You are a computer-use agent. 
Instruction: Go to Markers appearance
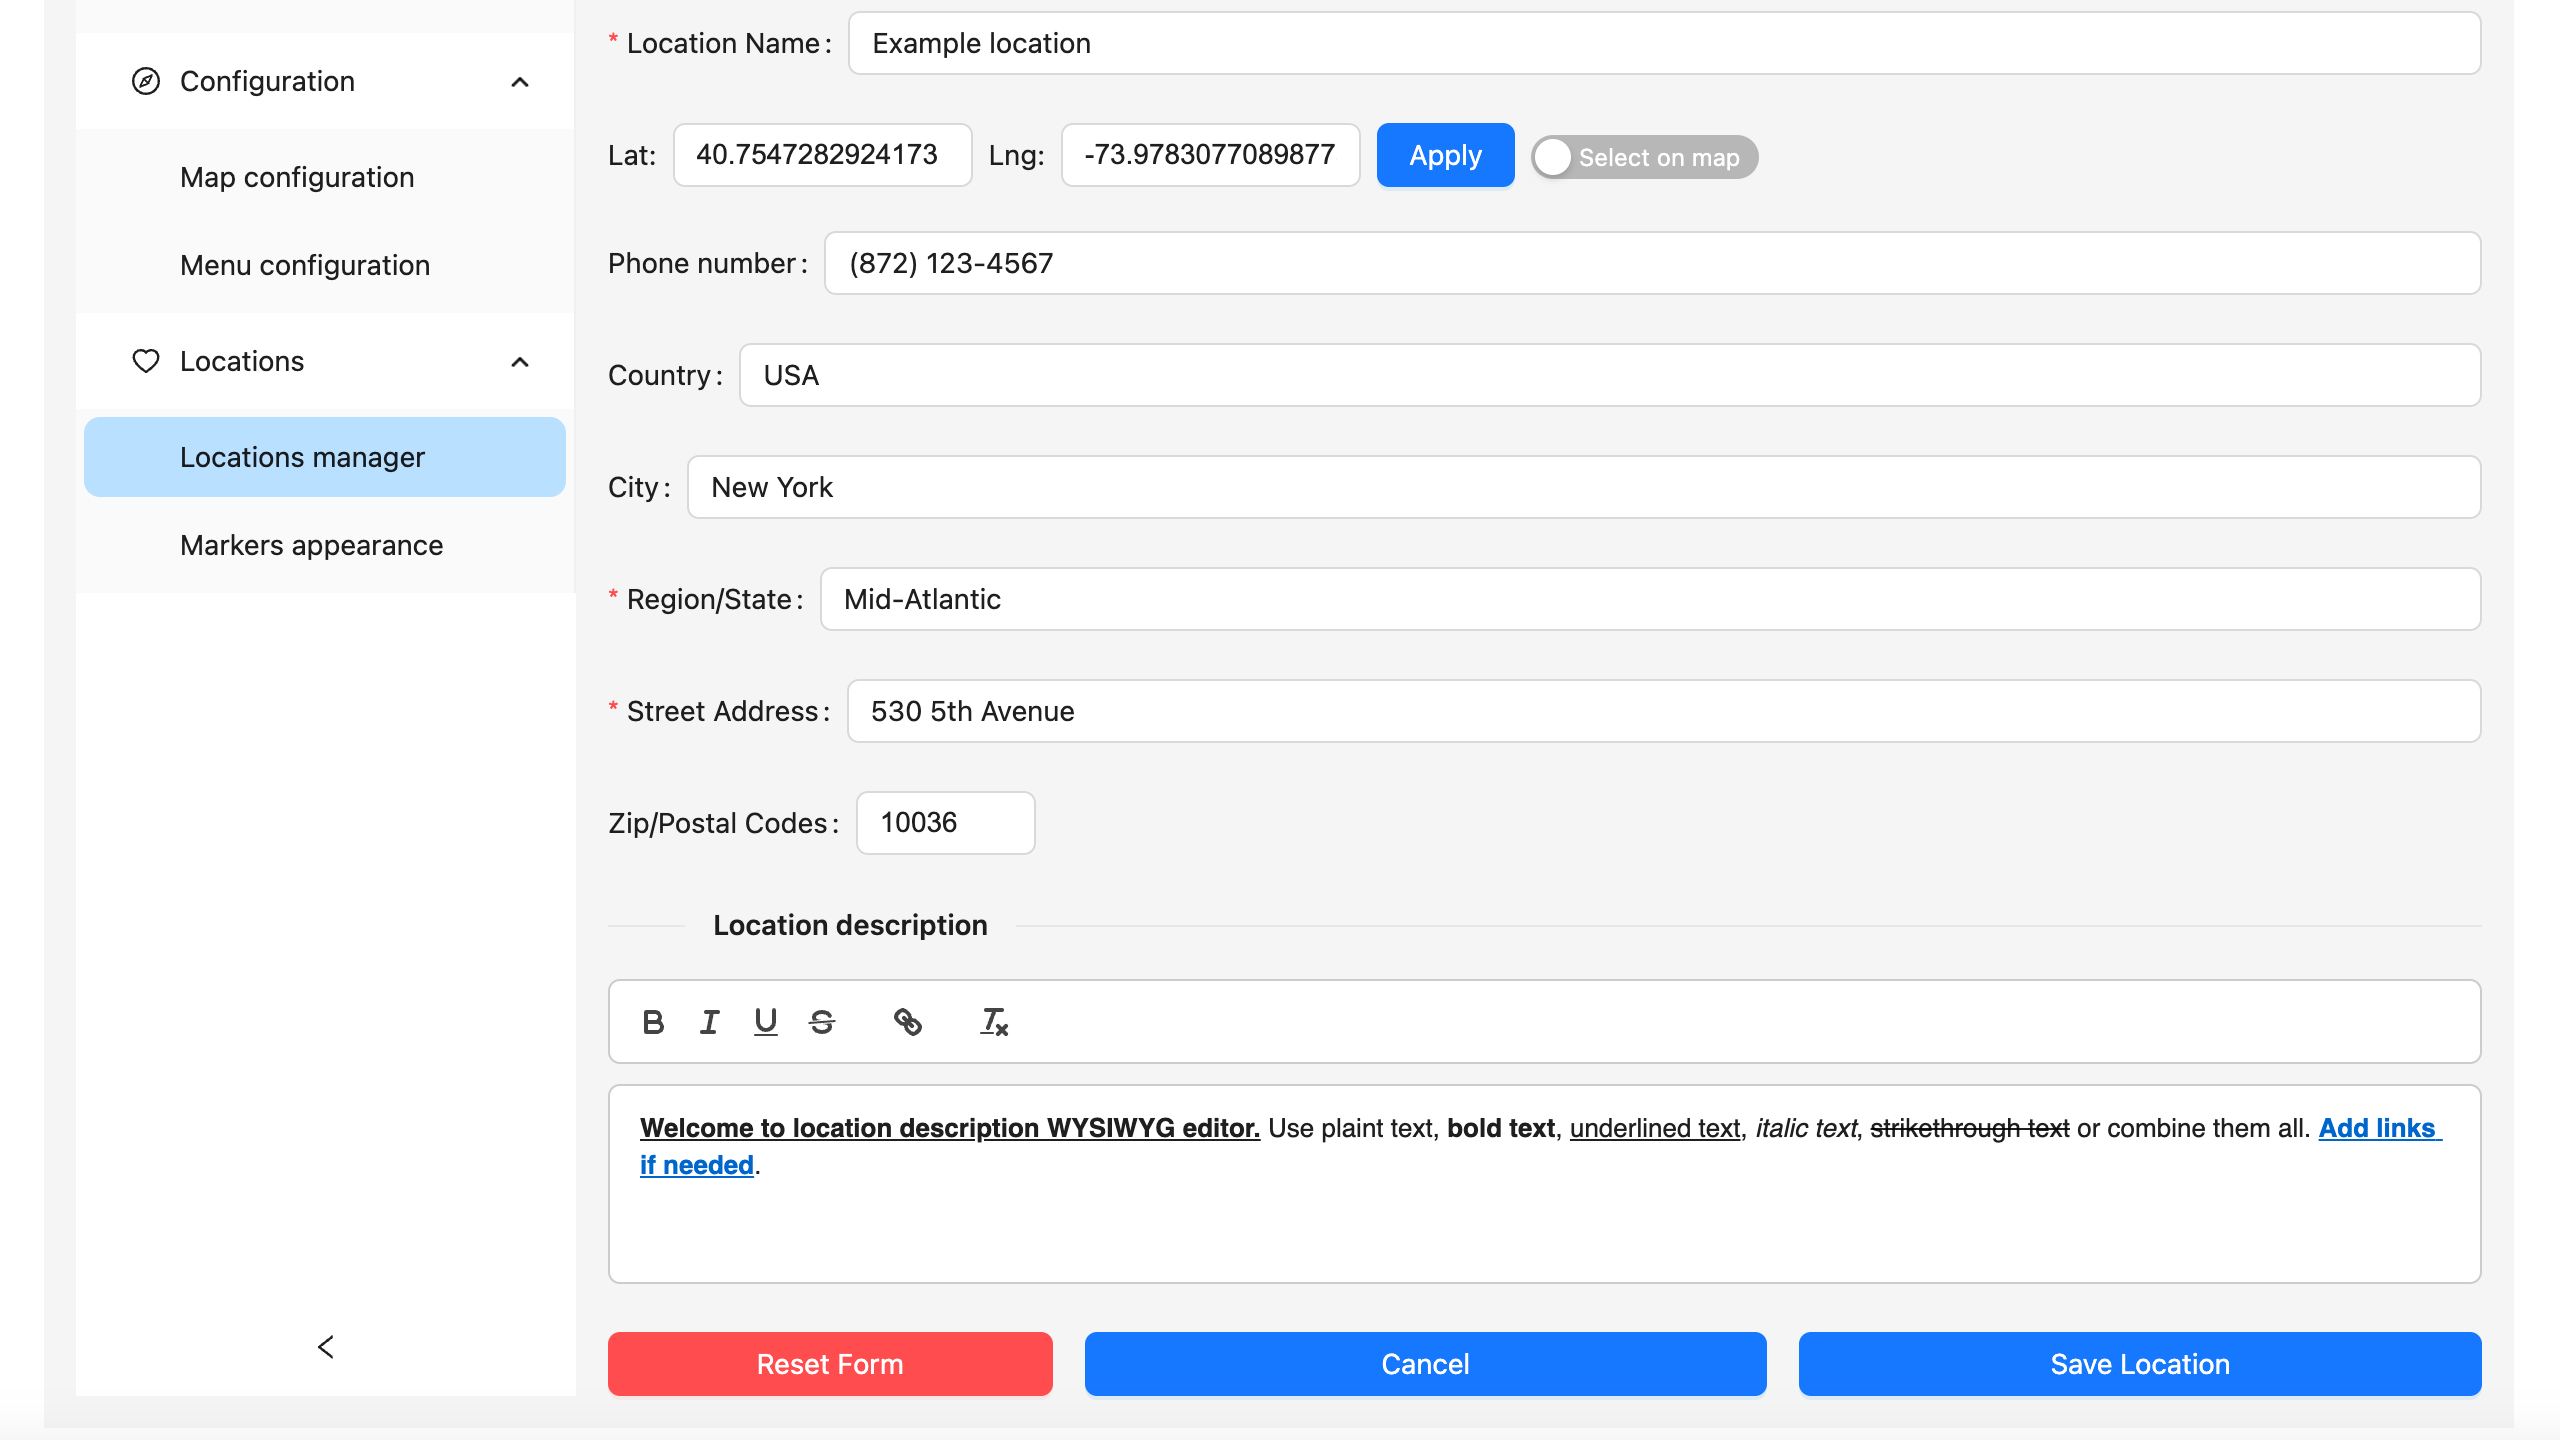(x=311, y=545)
